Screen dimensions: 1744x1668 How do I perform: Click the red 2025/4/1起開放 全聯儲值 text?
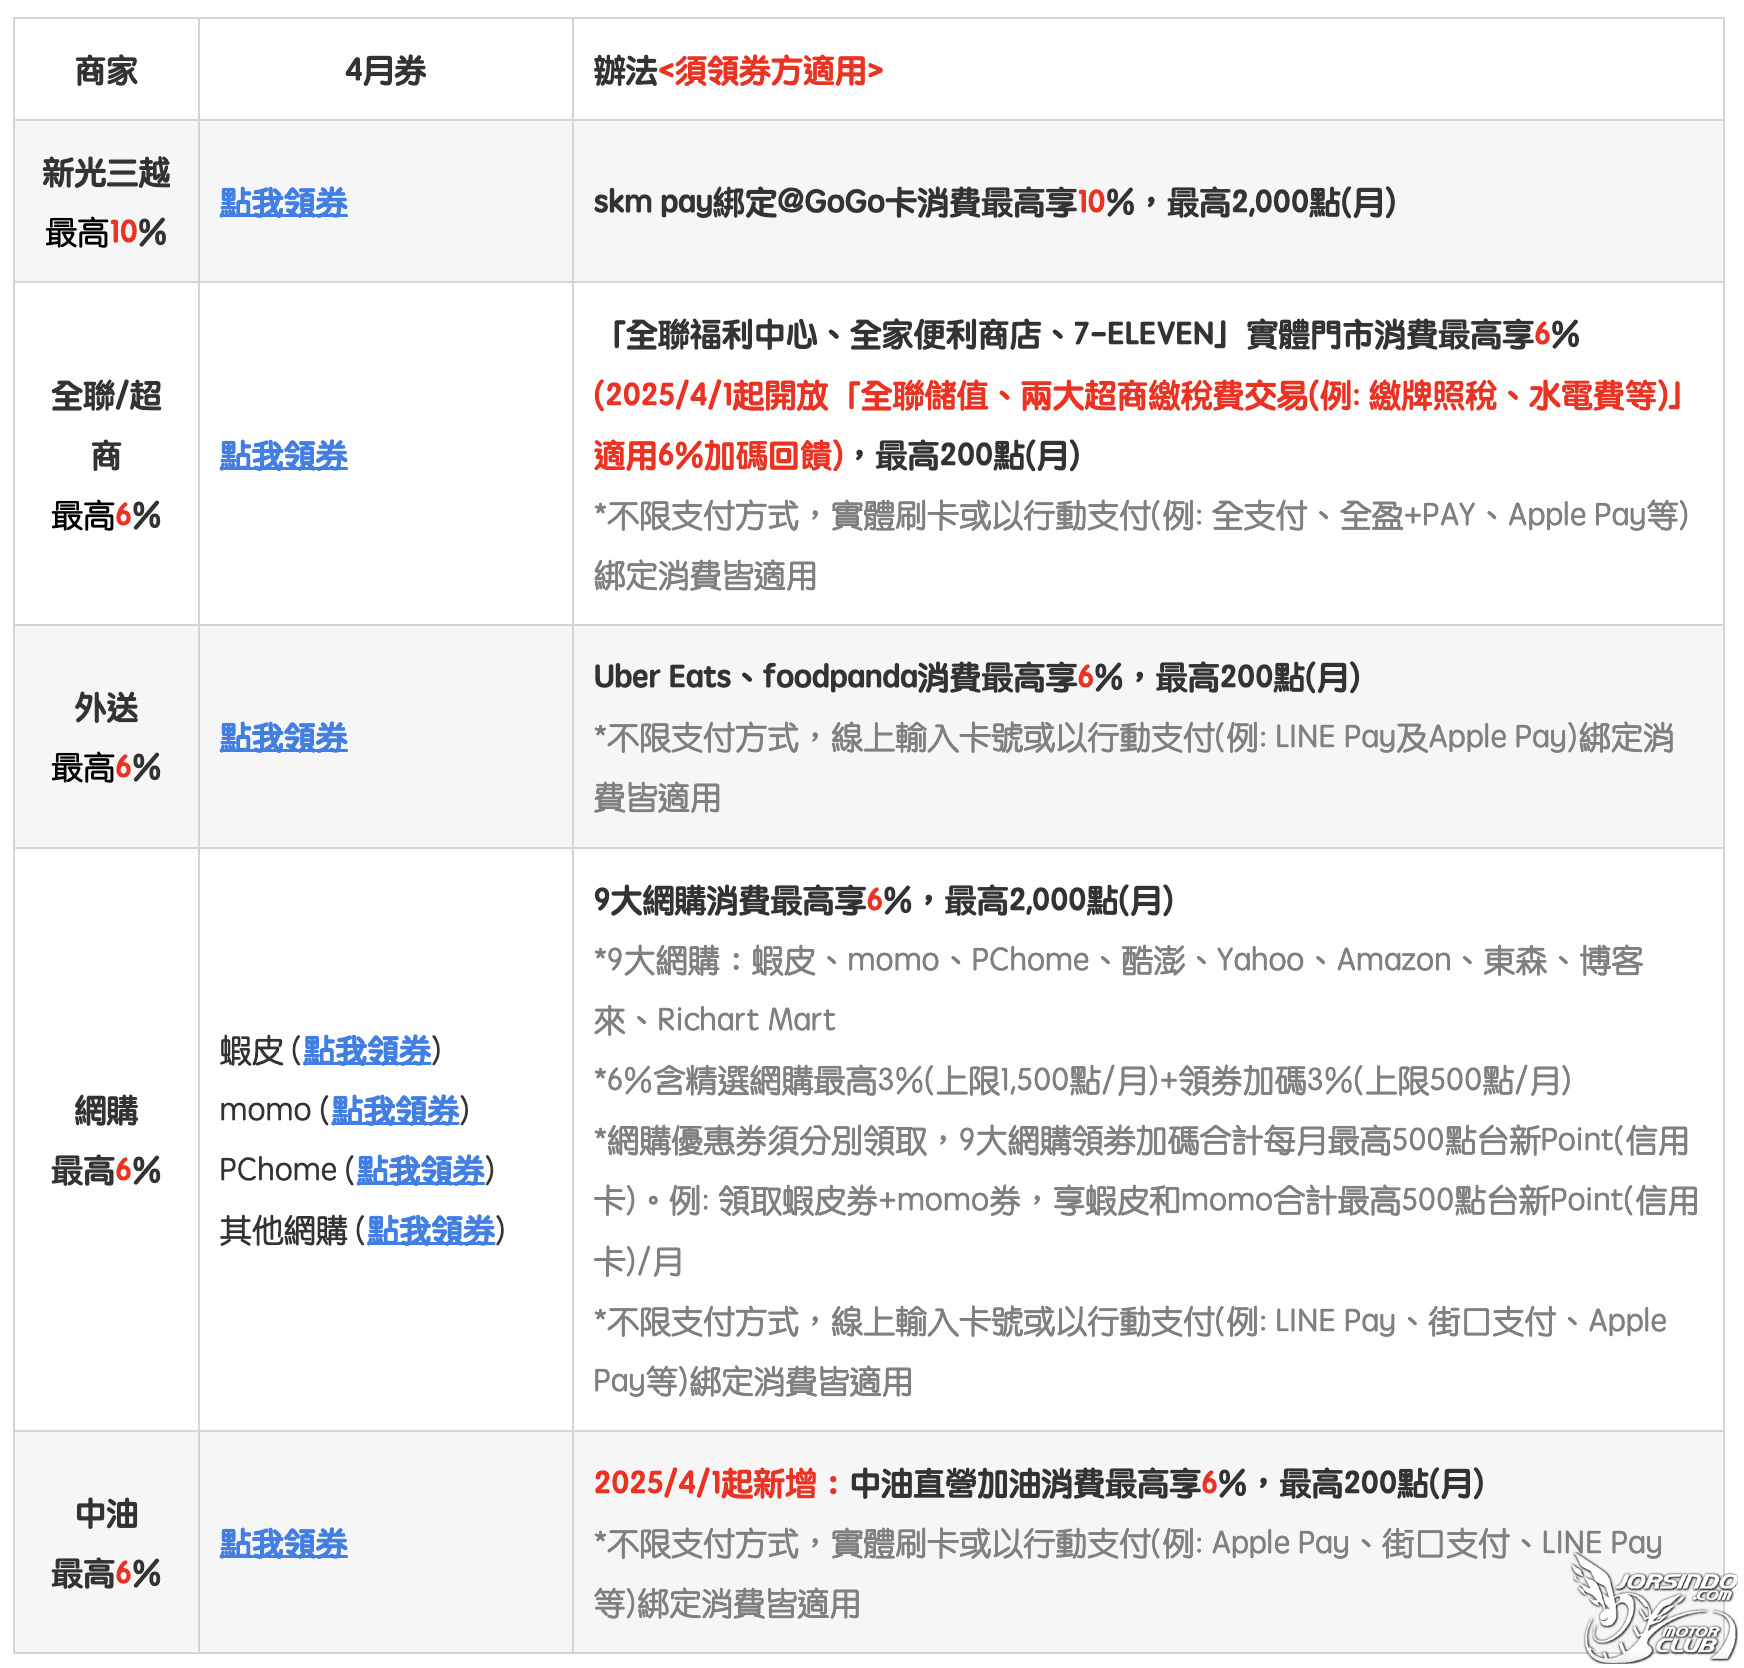(x=1138, y=425)
